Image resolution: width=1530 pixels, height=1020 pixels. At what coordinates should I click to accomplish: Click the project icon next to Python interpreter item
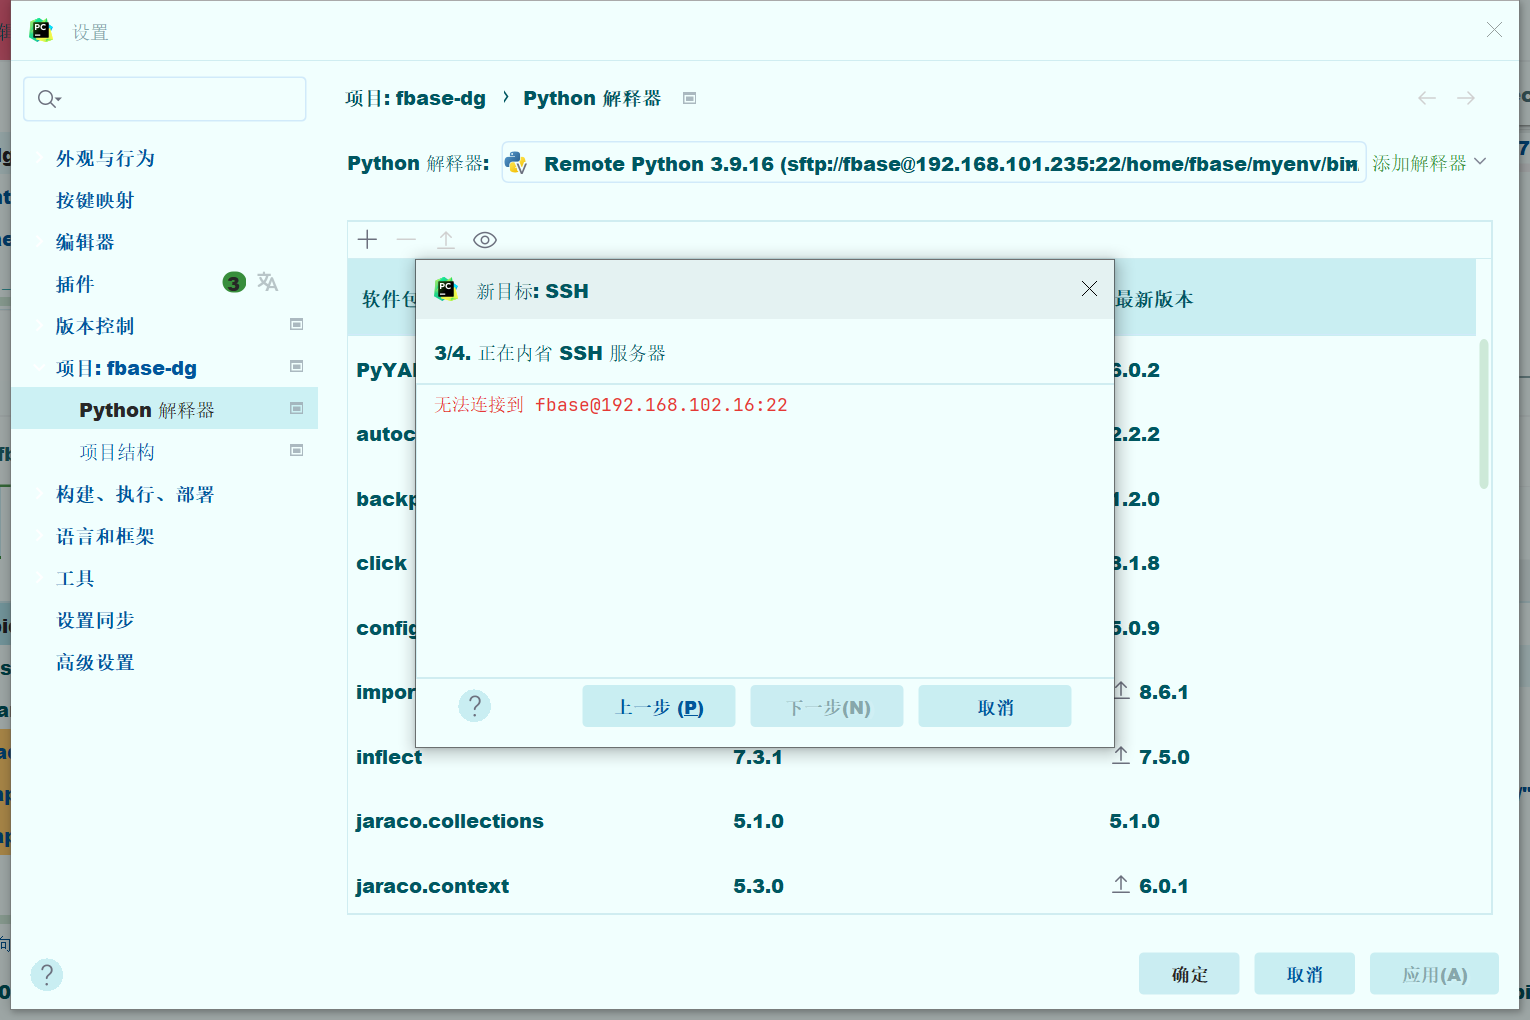click(x=296, y=408)
